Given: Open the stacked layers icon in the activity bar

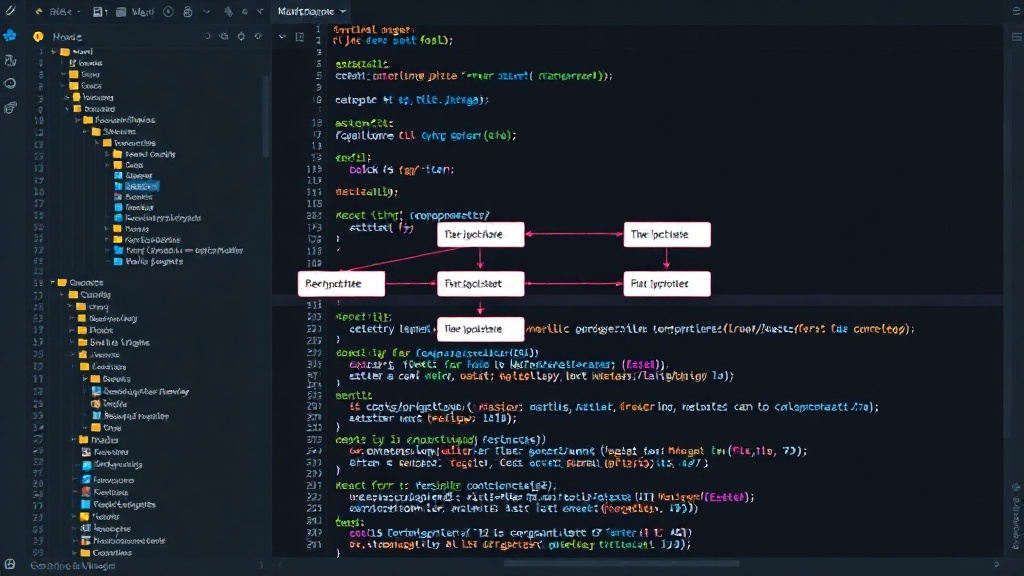Looking at the screenshot, I should 10,108.
